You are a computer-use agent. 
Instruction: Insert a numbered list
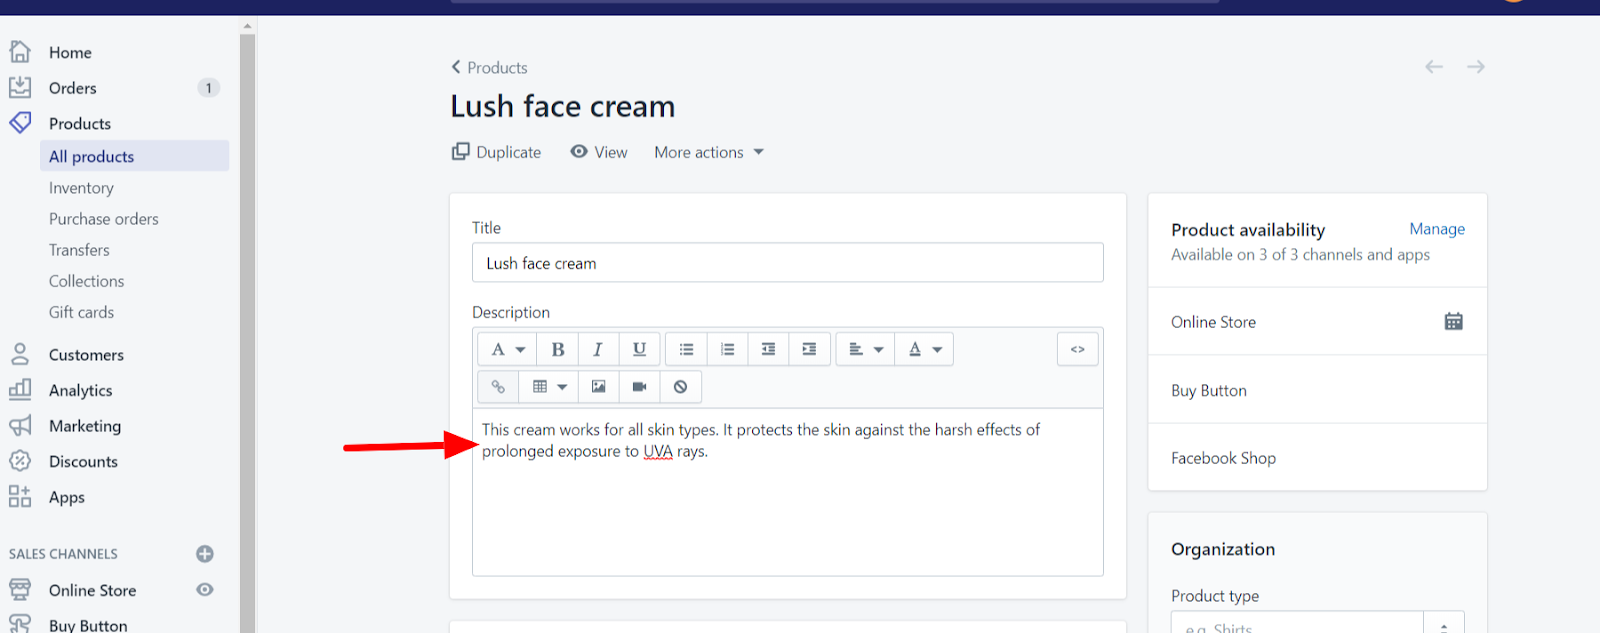(727, 349)
